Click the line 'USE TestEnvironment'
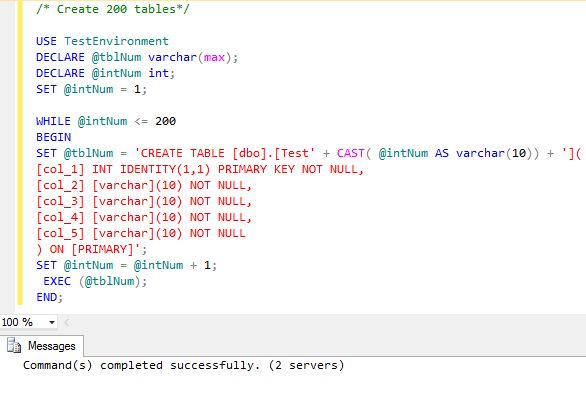Viewport: 586px width, 401px height. coord(102,41)
